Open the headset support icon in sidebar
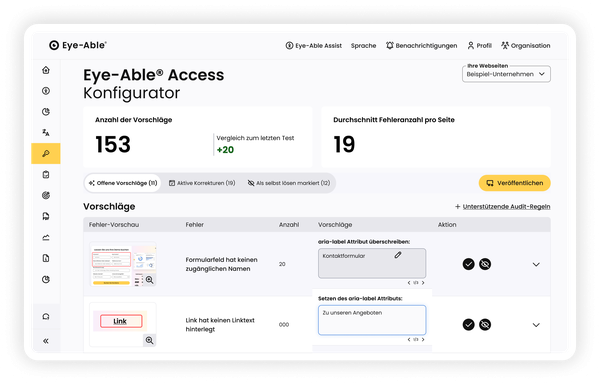This screenshot has width=600, height=383. 46,316
